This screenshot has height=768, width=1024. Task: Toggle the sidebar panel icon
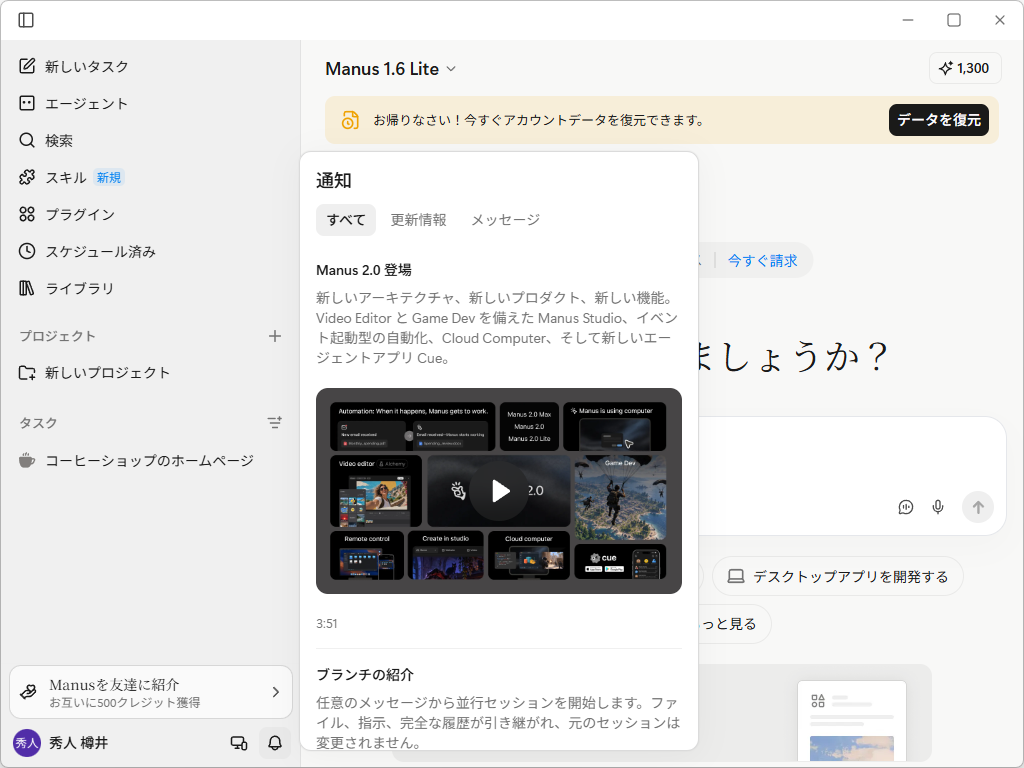[26, 20]
